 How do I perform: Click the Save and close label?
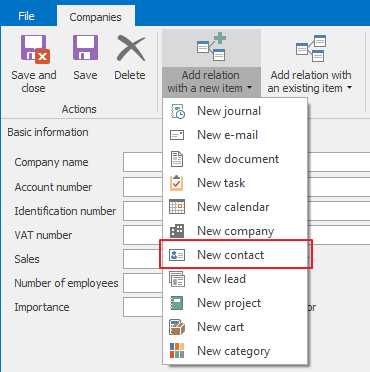(x=34, y=82)
